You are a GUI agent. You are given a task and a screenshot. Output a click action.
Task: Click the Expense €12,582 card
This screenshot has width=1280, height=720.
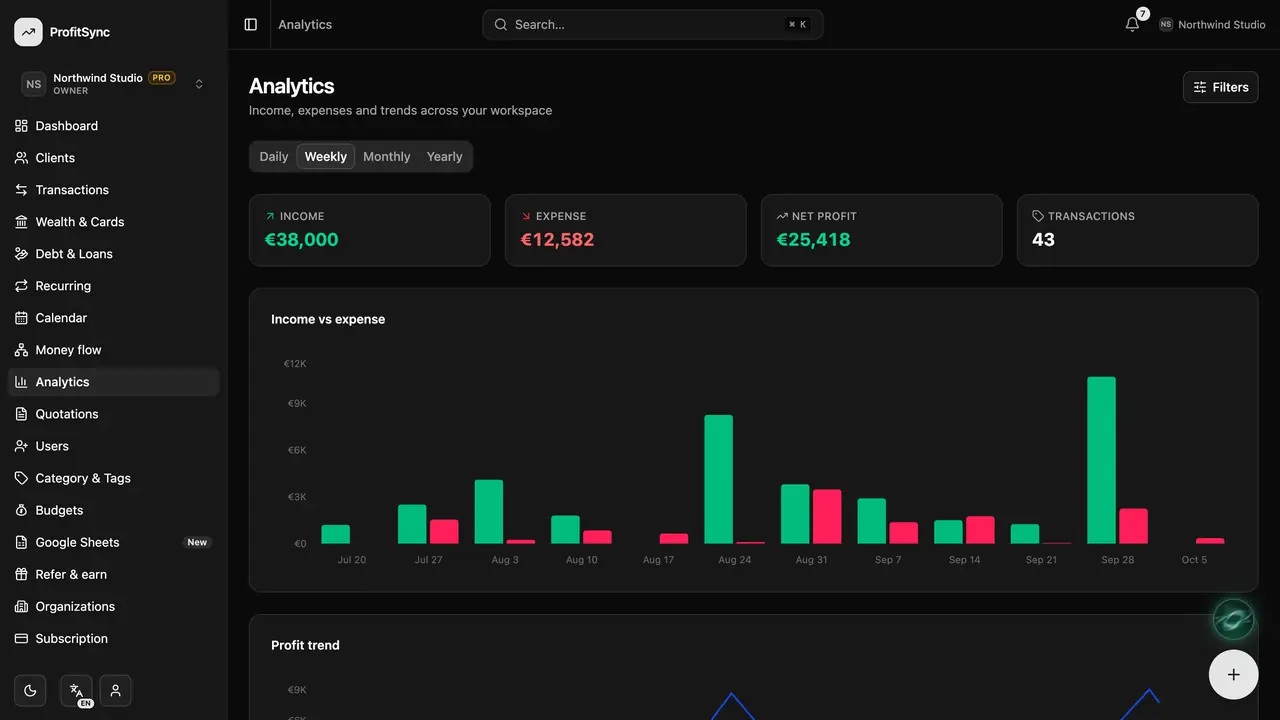626,230
